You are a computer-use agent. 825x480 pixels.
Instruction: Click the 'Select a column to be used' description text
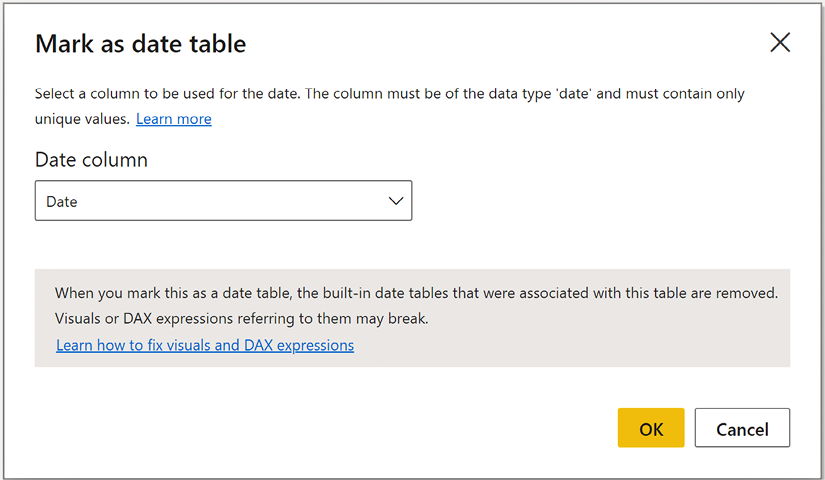click(389, 106)
